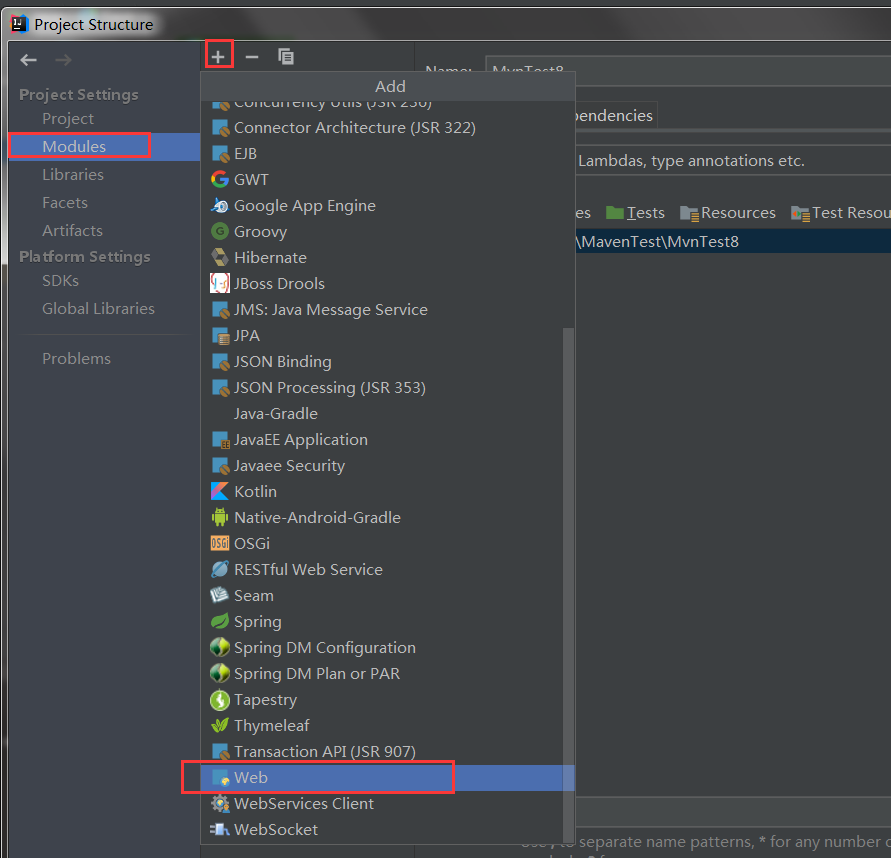Open Artifacts settings page
This screenshot has width=891, height=858.
[x=72, y=230]
